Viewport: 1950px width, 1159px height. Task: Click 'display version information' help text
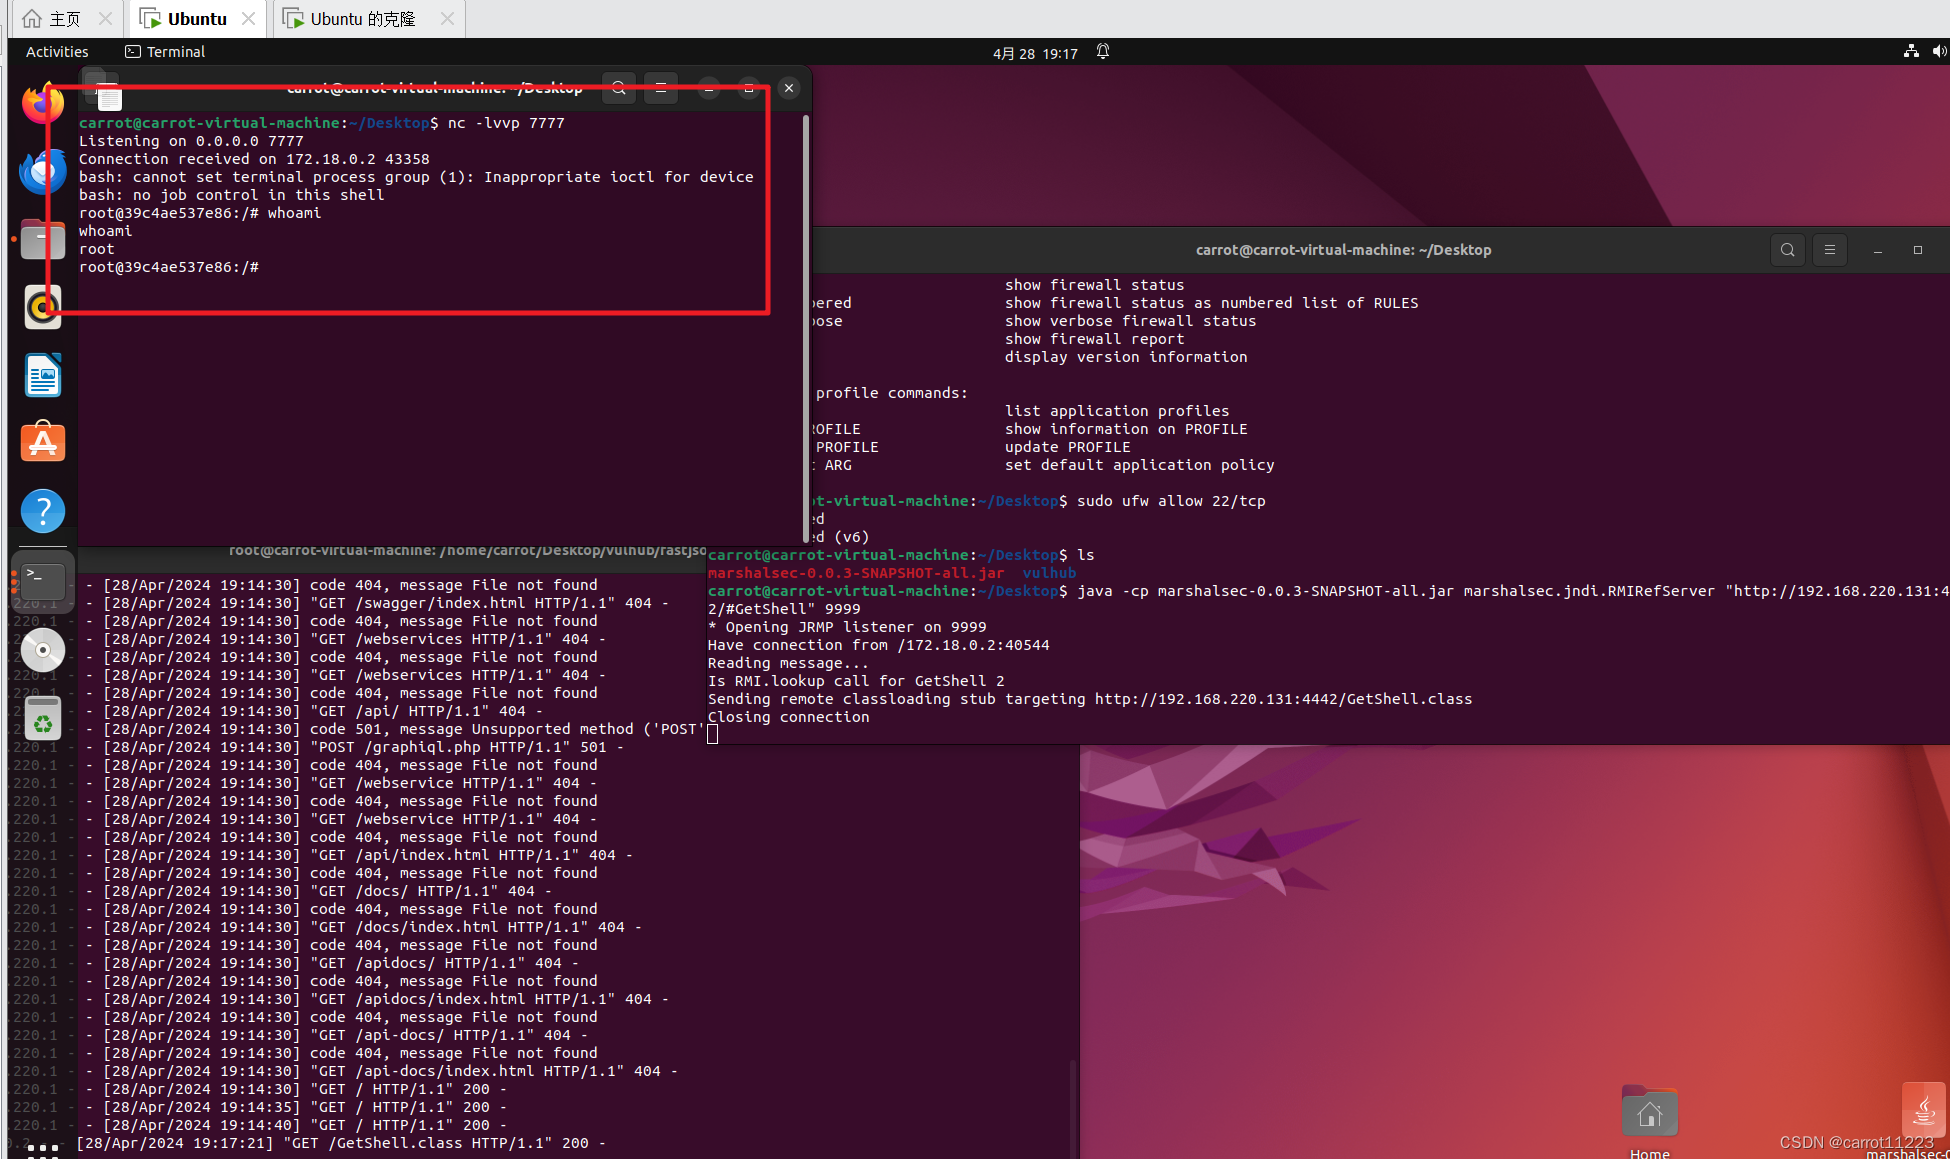point(1126,357)
